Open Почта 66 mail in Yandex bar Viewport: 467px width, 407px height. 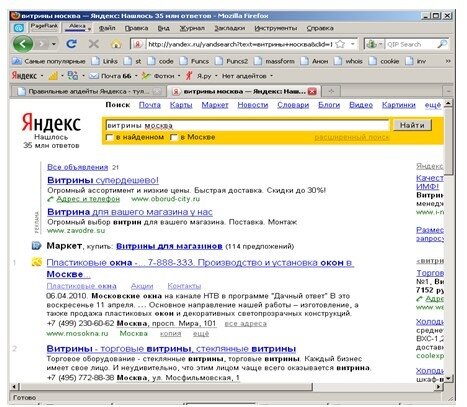pos(110,76)
